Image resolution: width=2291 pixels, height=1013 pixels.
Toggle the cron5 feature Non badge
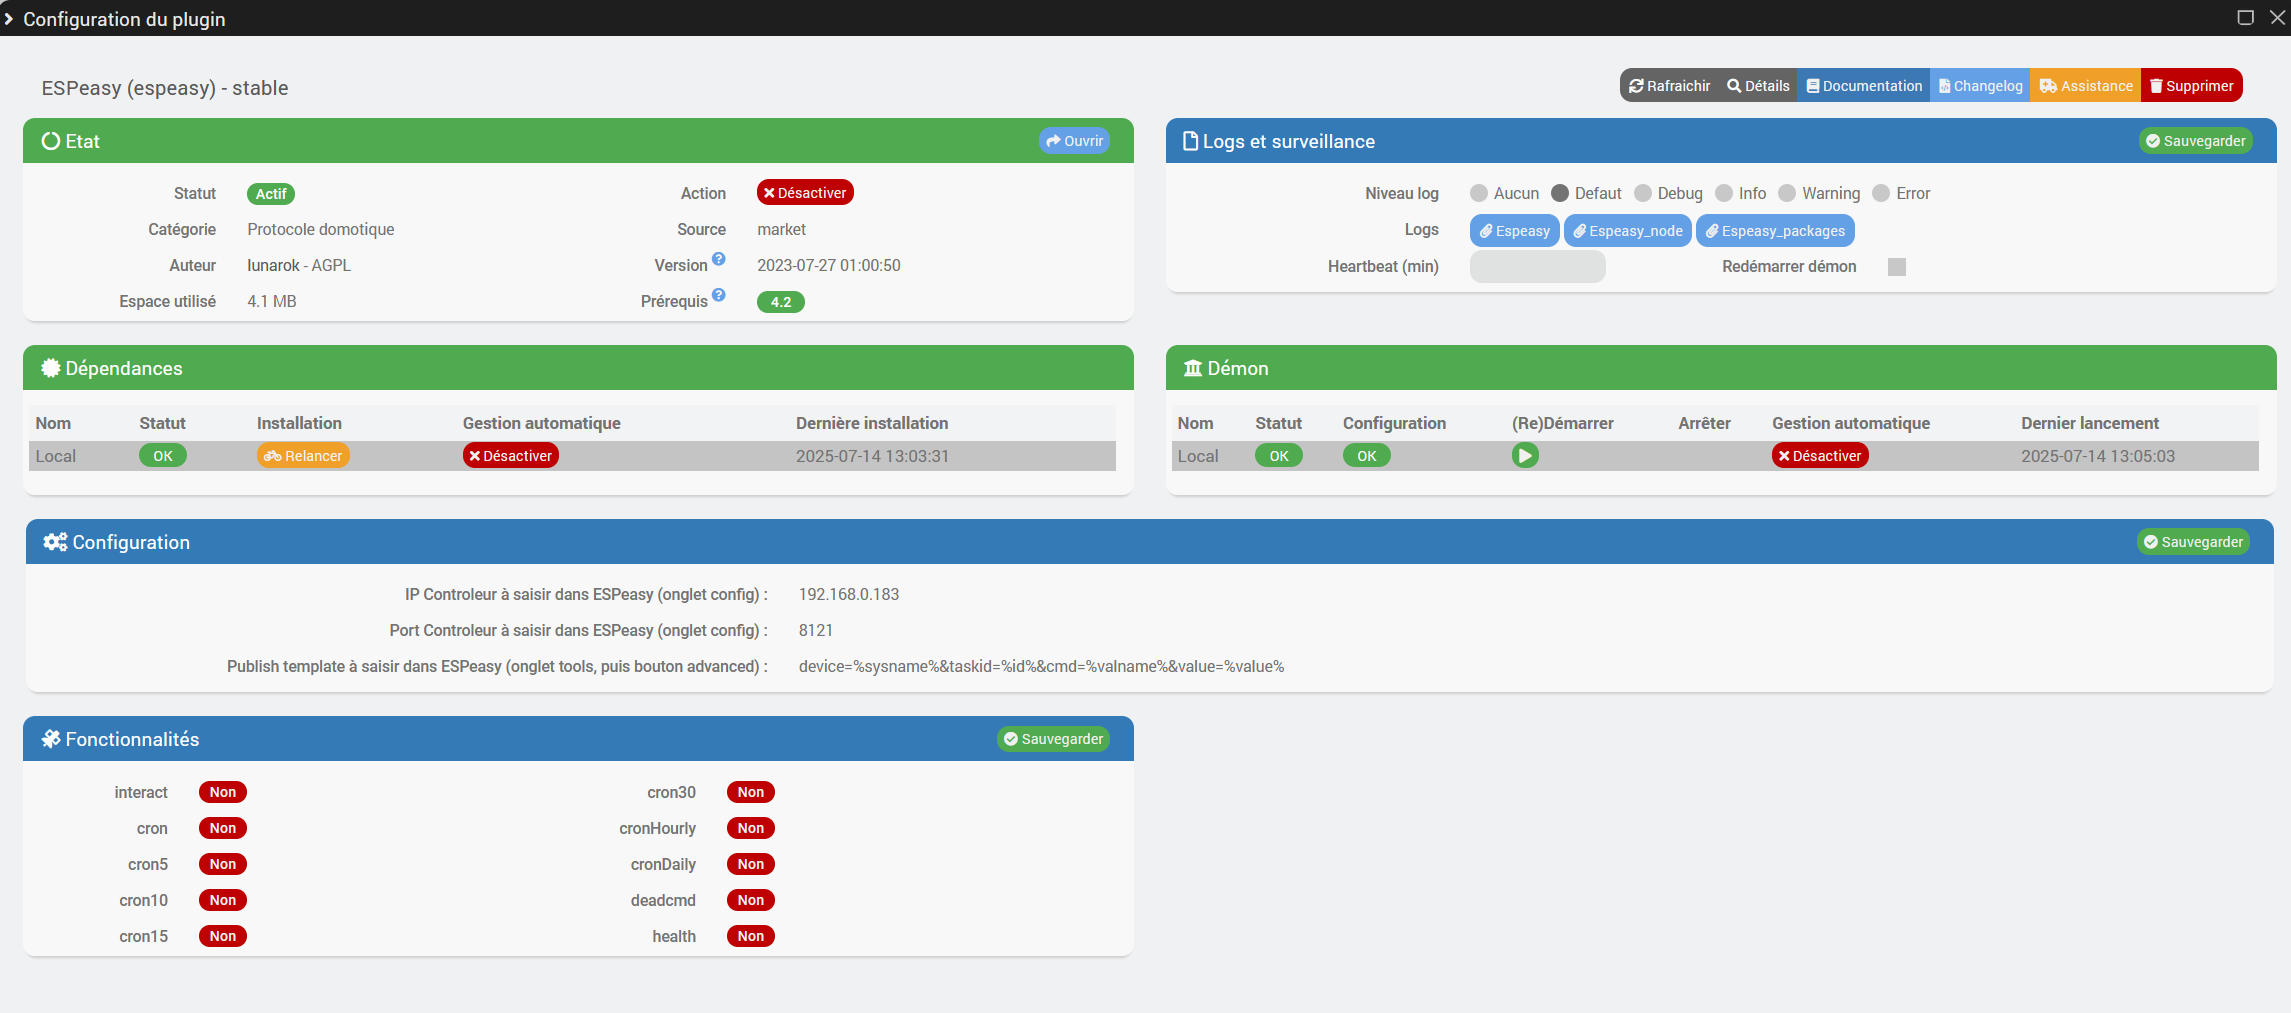(223, 864)
